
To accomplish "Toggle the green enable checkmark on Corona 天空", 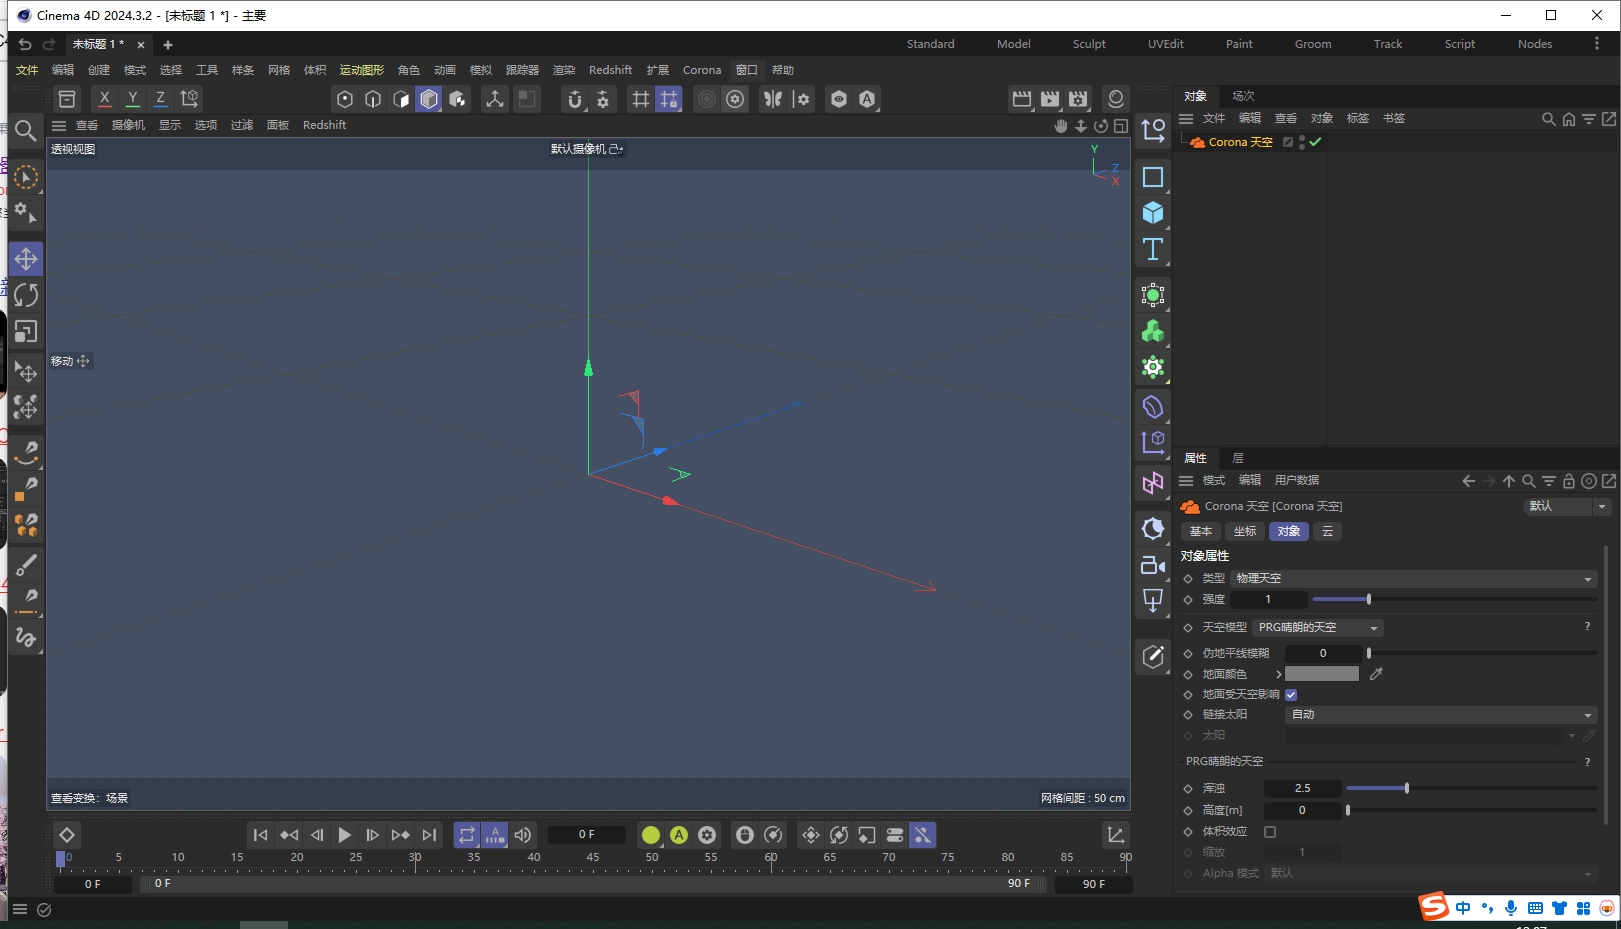I will pyautogui.click(x=1315, y=142).
